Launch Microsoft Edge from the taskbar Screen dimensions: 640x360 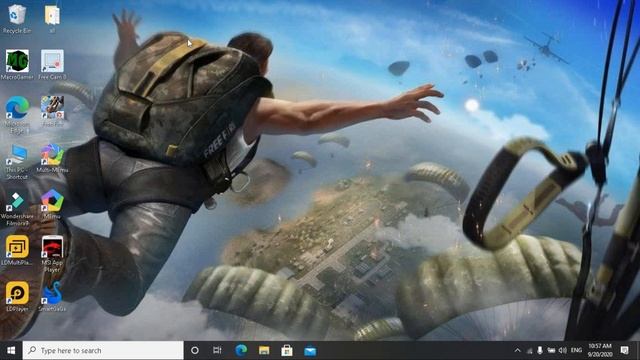(241, 351)
